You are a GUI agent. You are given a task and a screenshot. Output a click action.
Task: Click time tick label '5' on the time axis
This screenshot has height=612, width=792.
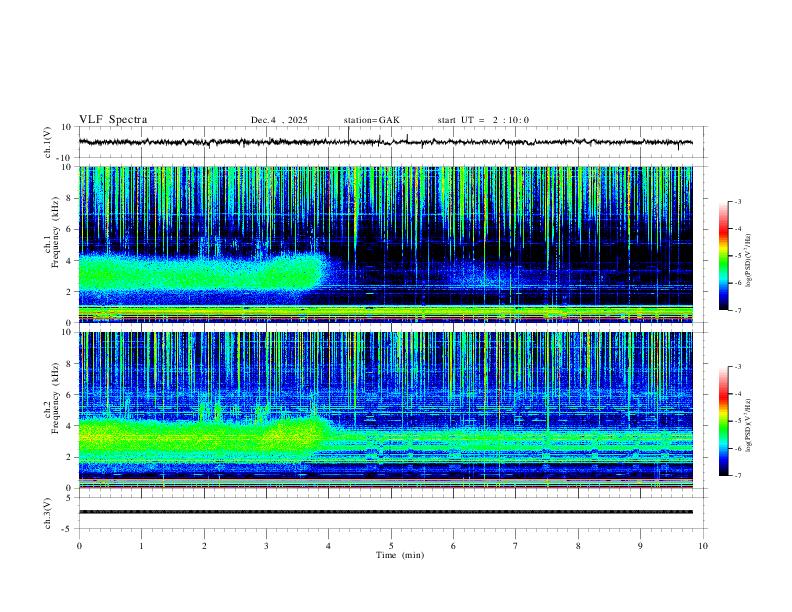[x=391, y=546]
